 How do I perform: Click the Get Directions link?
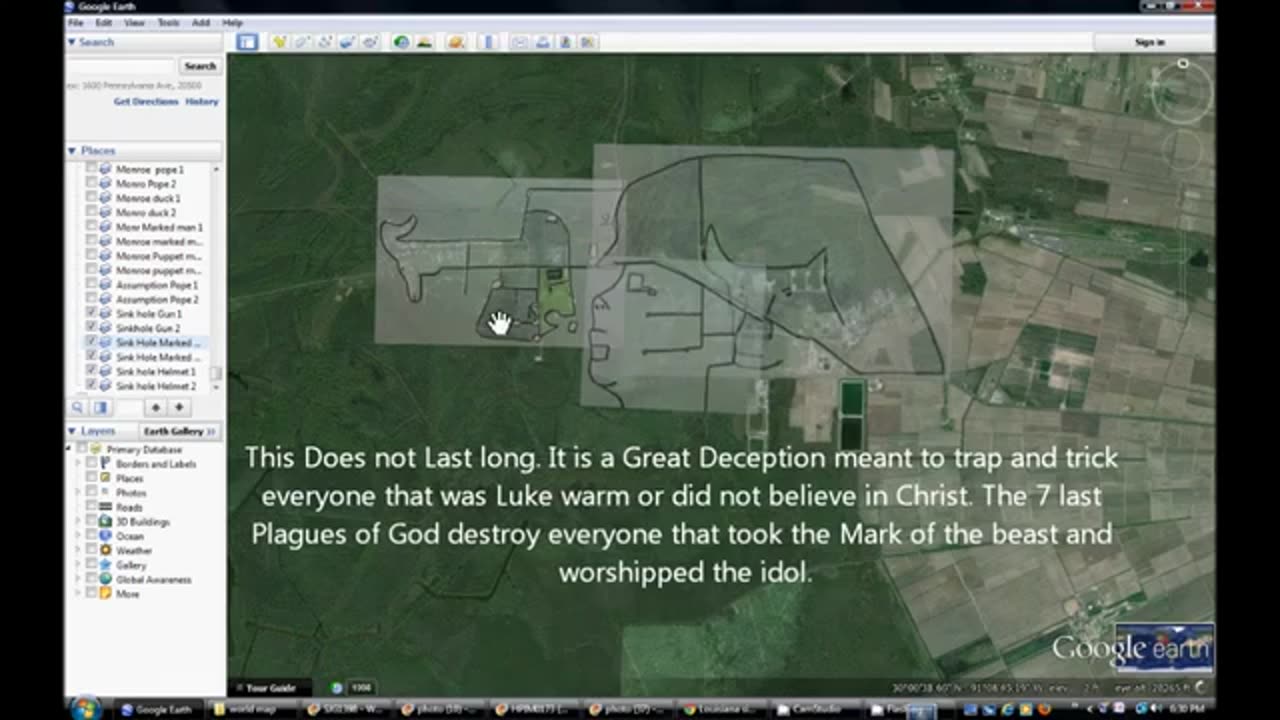[146, 102]
